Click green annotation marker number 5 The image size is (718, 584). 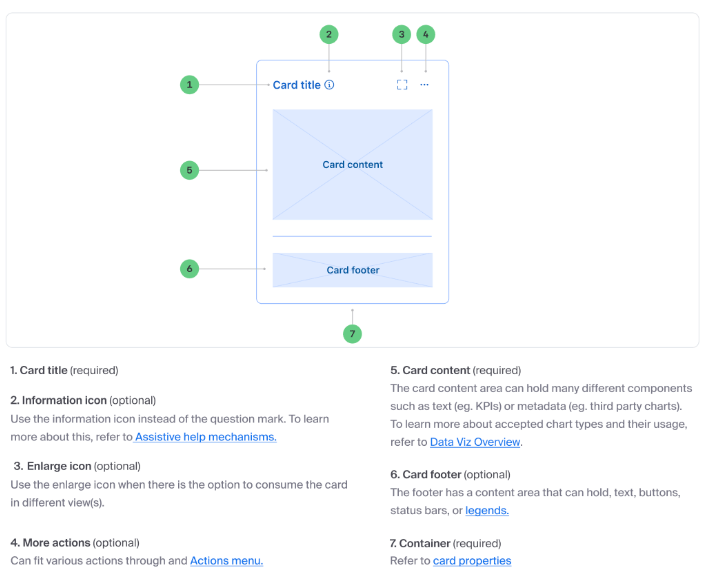pyautogui.click(x=190, y=170)
